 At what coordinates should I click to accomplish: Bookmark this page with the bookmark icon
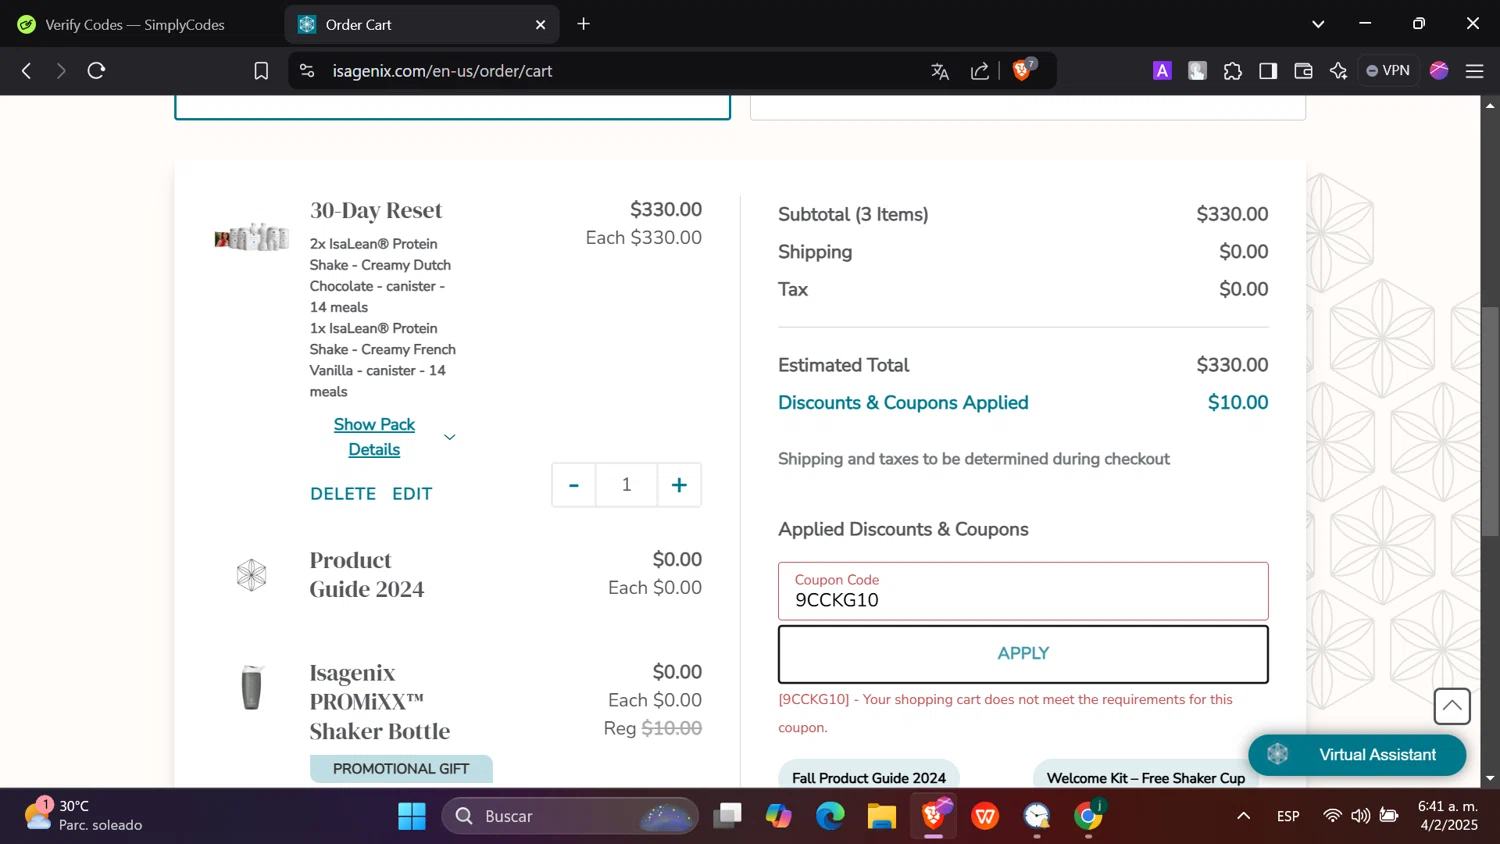point(261,71)
